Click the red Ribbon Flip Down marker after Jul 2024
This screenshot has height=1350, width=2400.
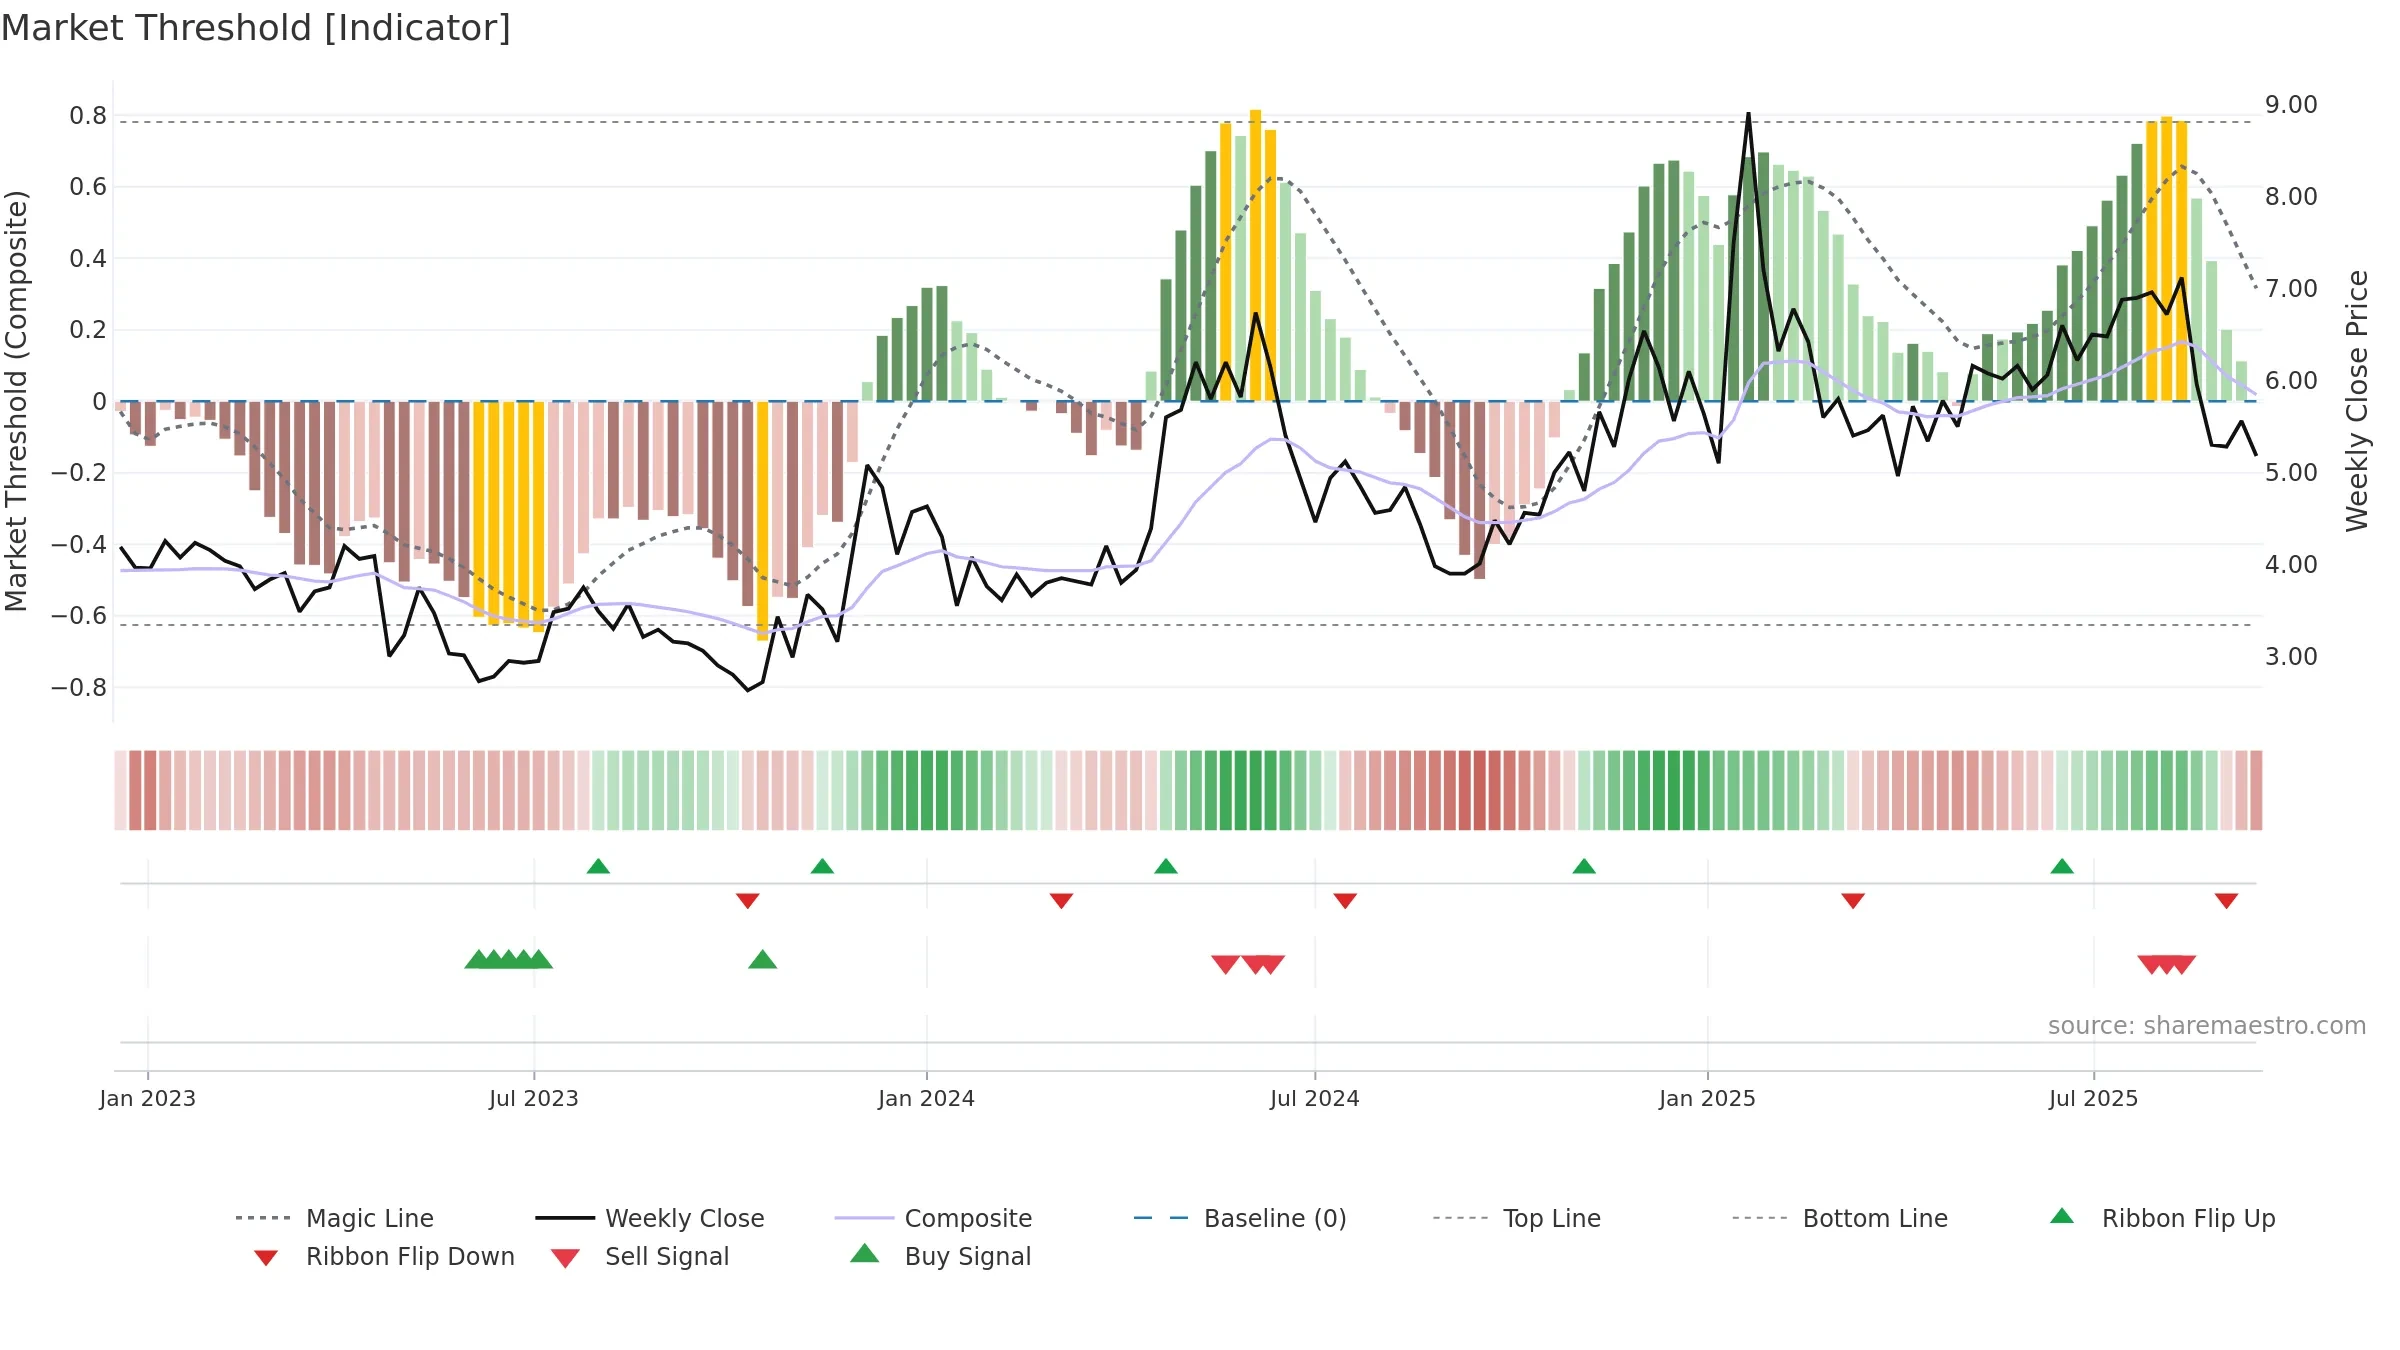1345,901
